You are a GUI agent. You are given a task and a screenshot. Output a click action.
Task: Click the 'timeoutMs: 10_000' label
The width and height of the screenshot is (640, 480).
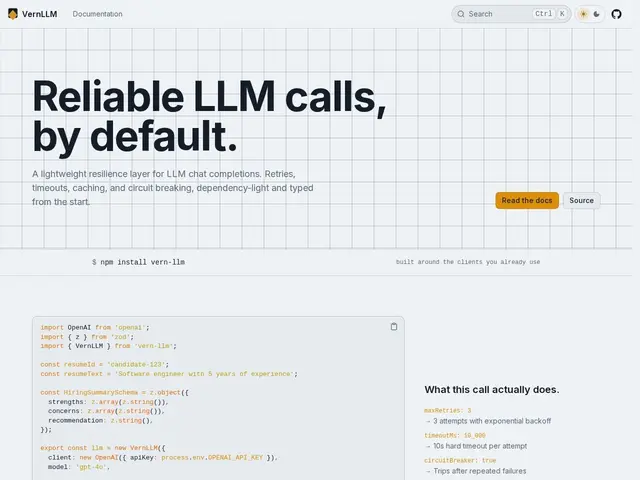point(455,436)
